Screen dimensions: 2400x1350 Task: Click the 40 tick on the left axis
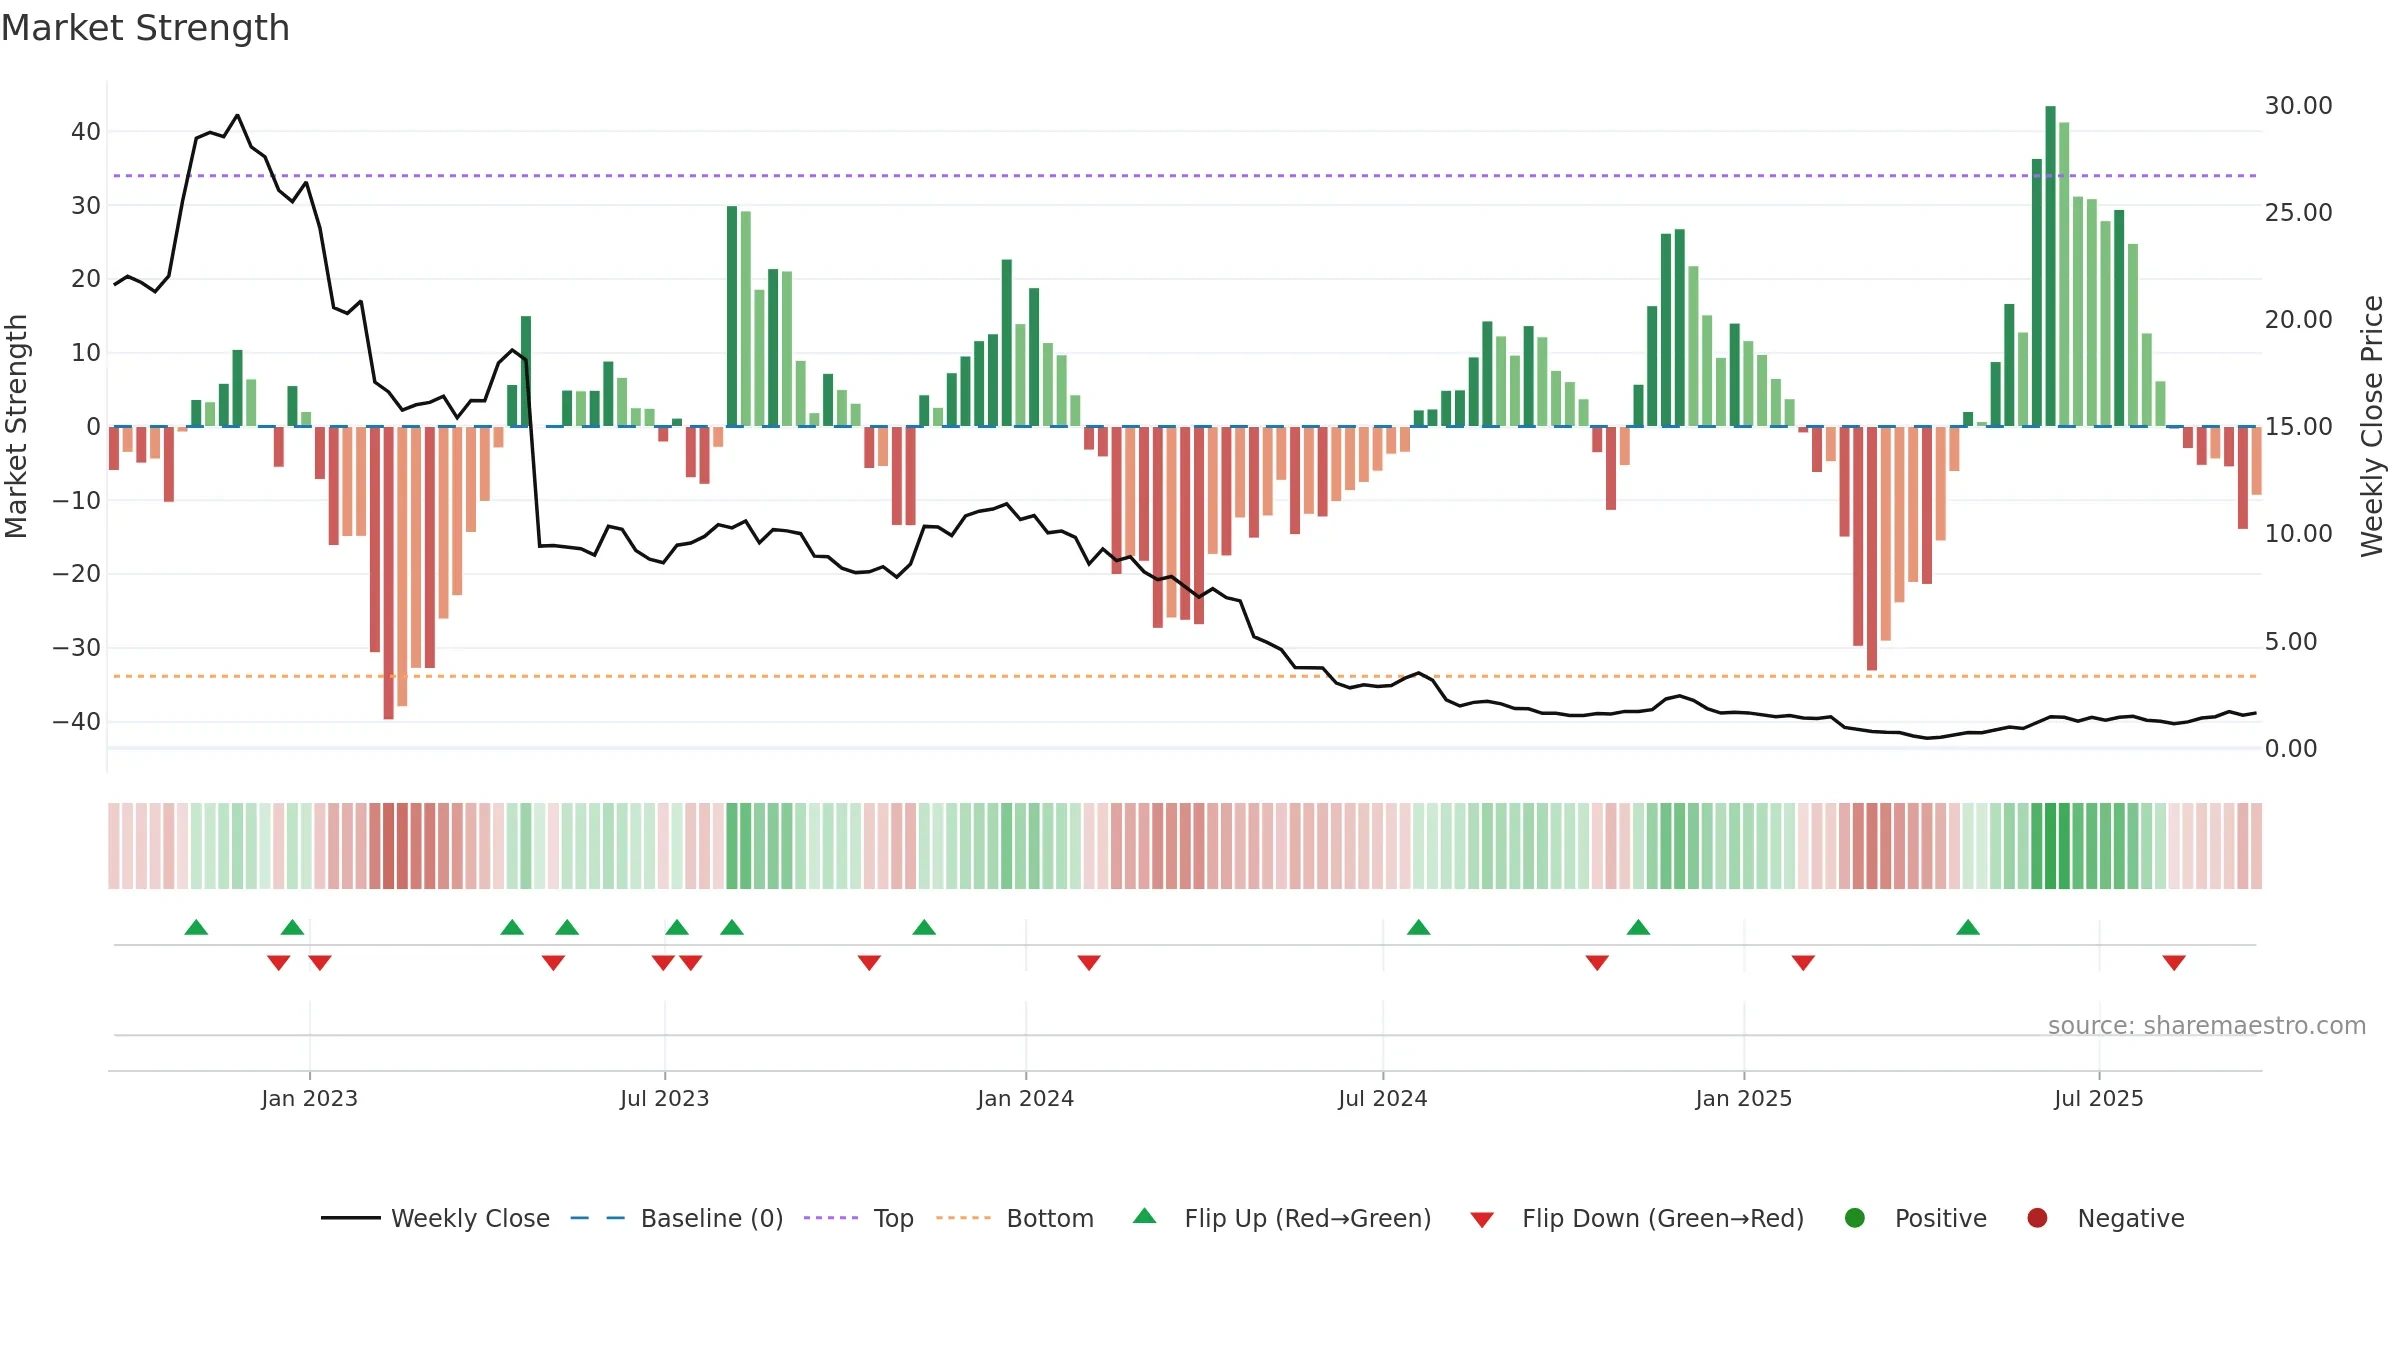86,132
